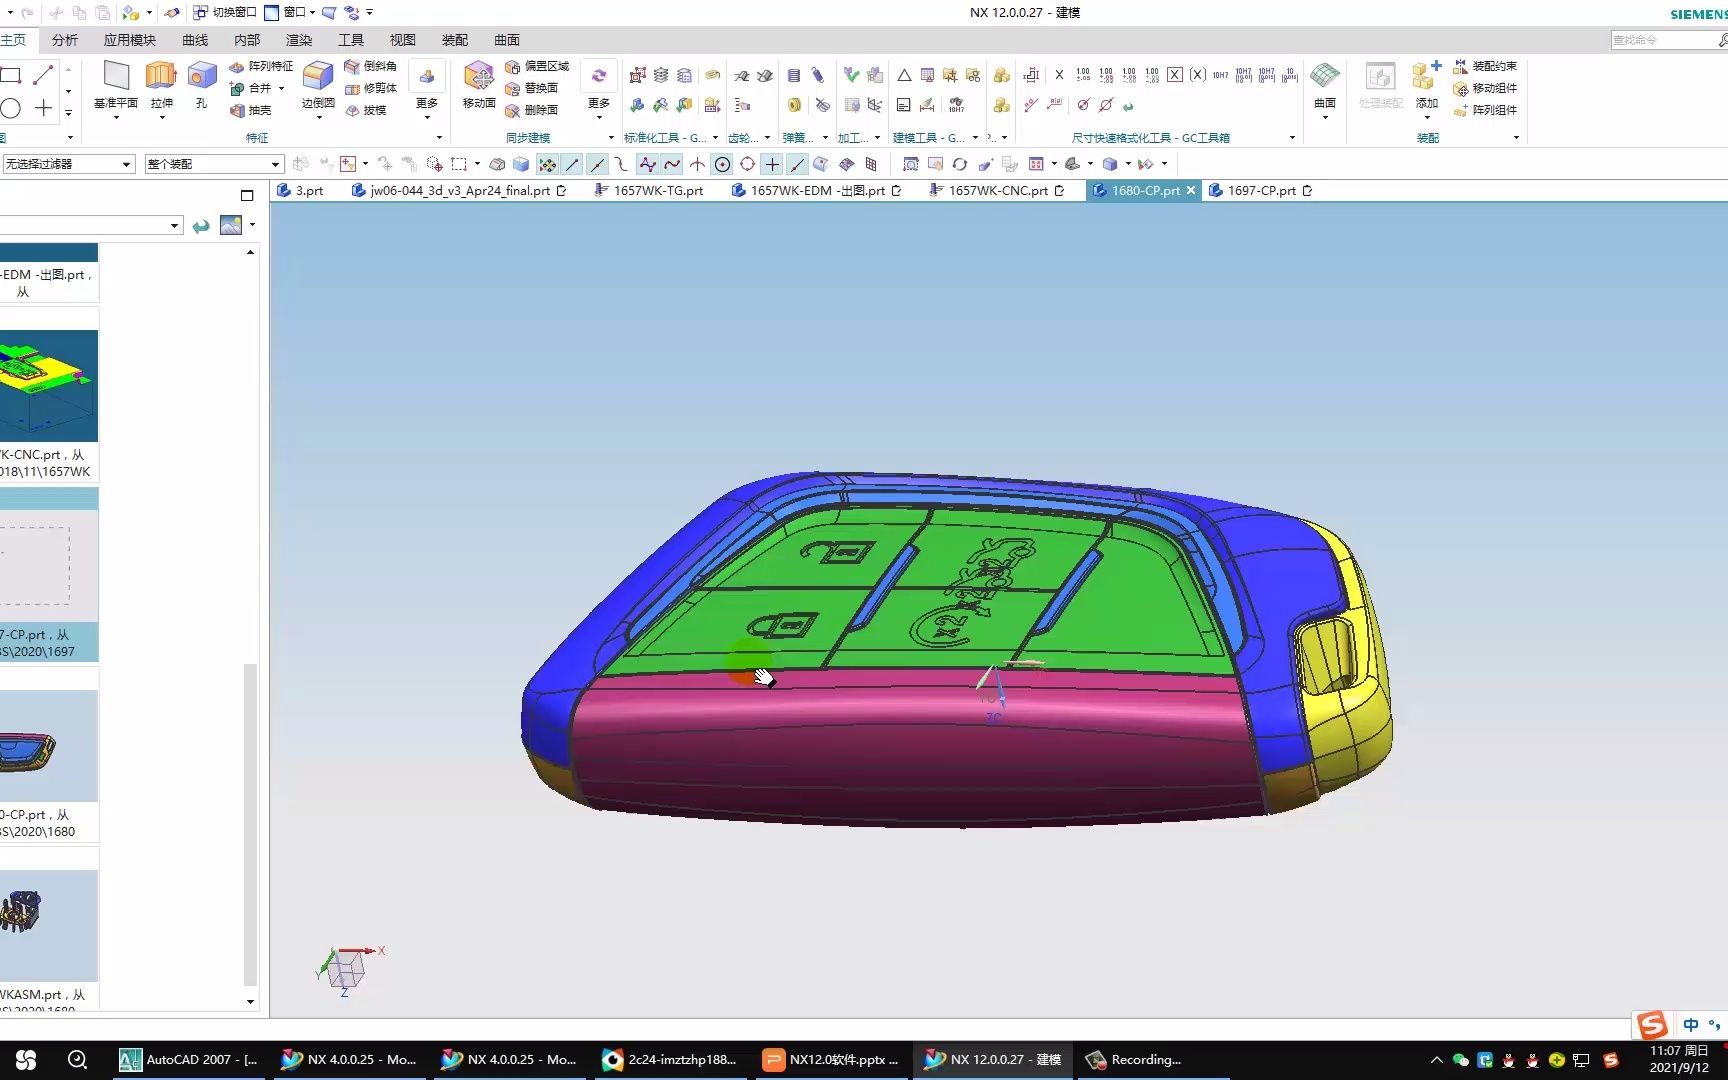Select the 删除面 (Delete Face) tool
The width and height of the screenshot is (1728, 1080).
coord(538,111)
